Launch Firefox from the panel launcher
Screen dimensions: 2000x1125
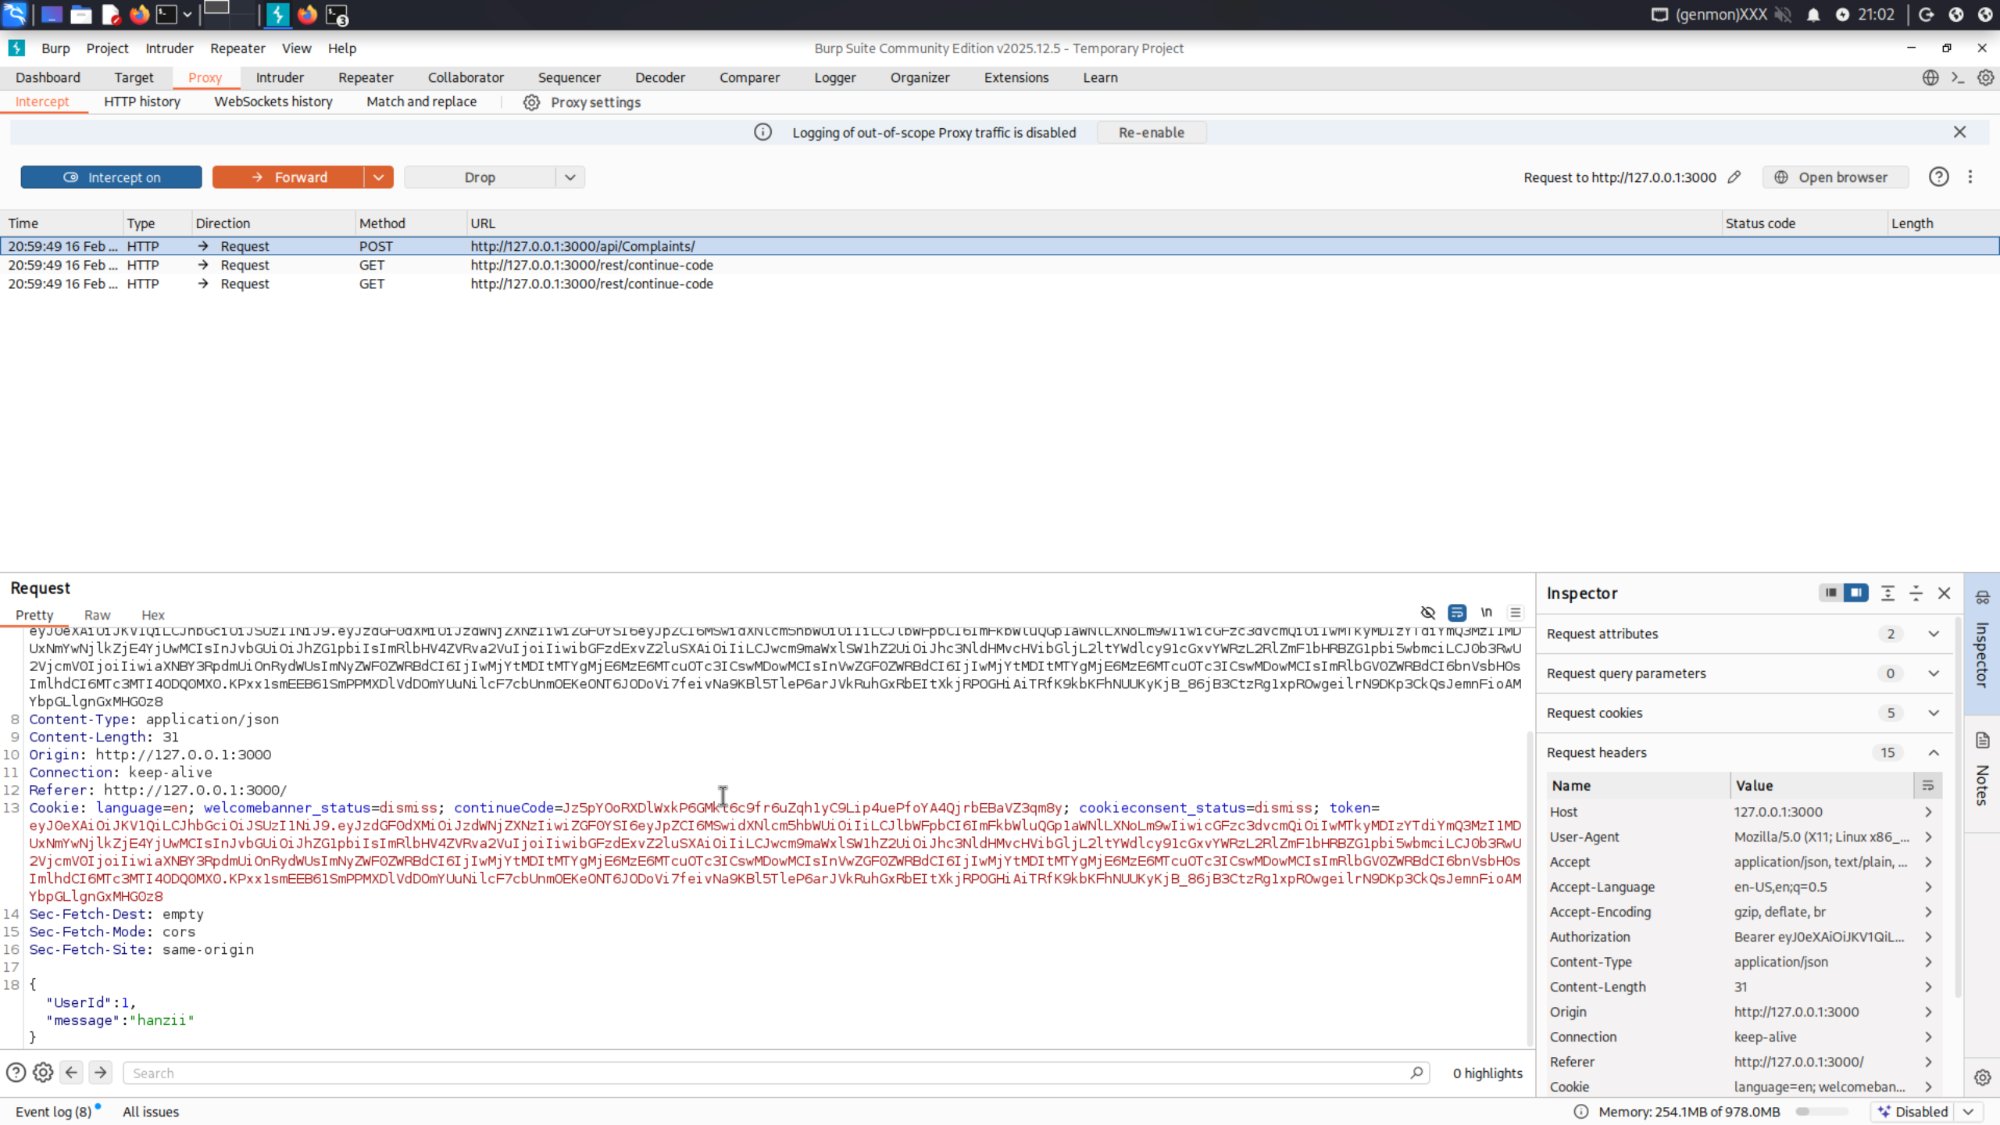point(139,14)
